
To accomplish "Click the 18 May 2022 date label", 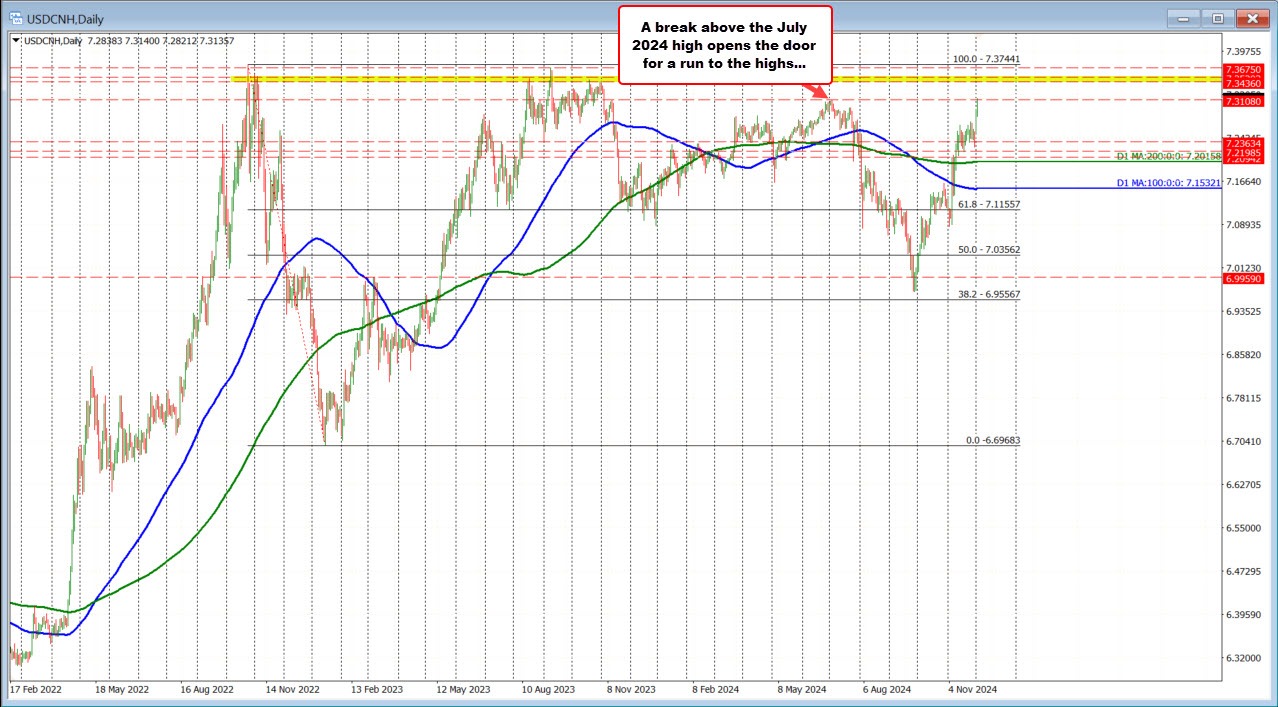I will [122, 689].
